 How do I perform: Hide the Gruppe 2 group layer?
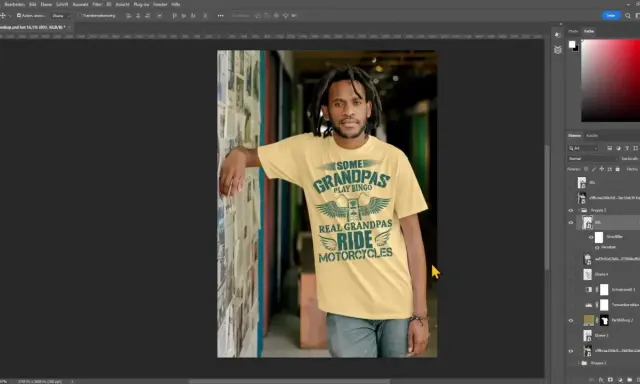(x=571, y=211)
